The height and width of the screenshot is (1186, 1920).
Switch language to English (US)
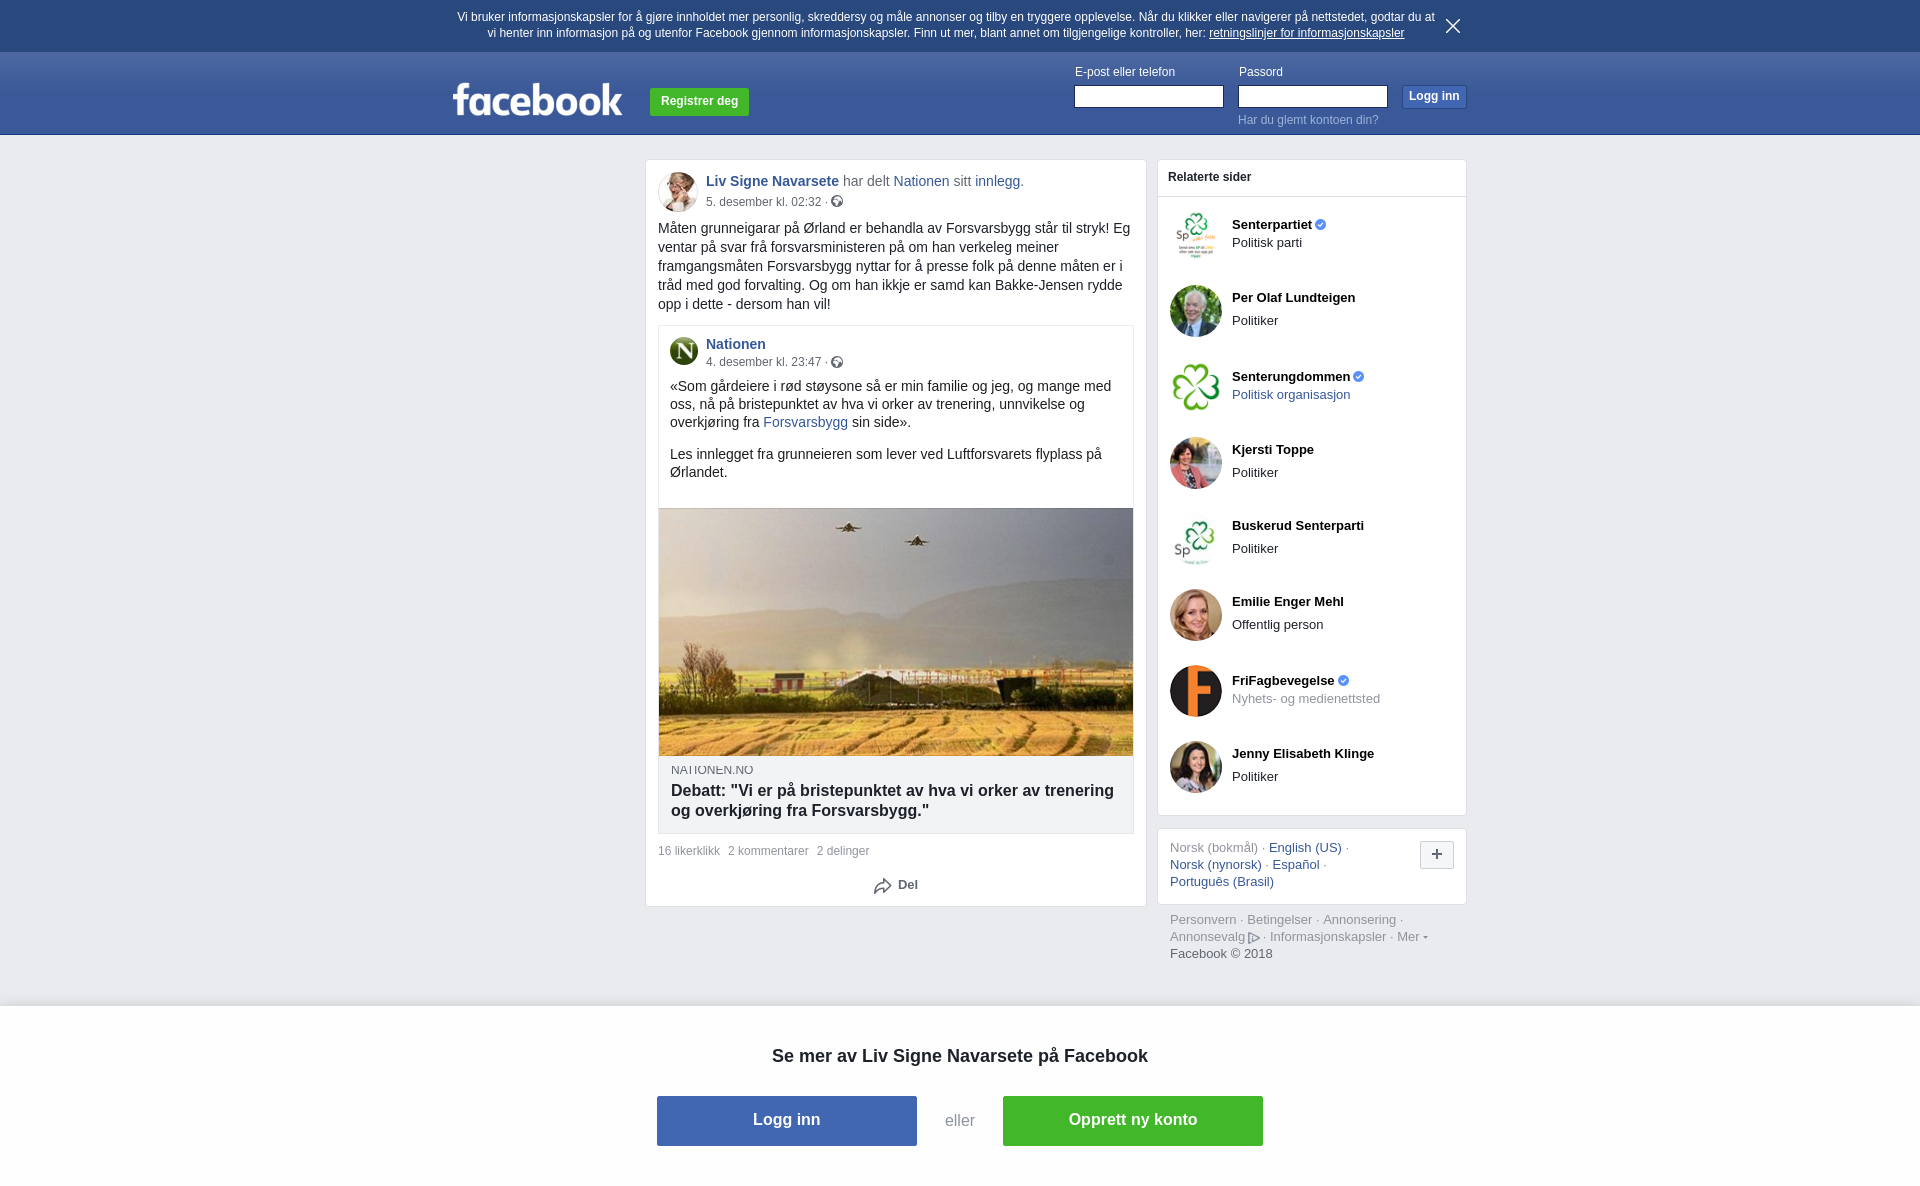[x=1305, y=848]
